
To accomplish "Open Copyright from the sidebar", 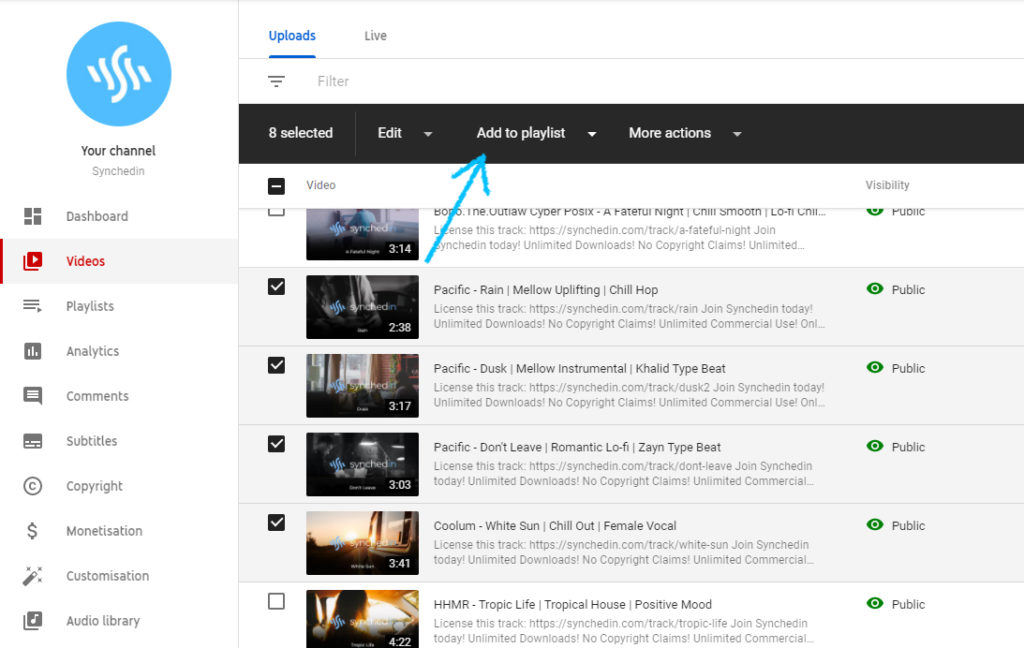I will (x=95, y=486).
